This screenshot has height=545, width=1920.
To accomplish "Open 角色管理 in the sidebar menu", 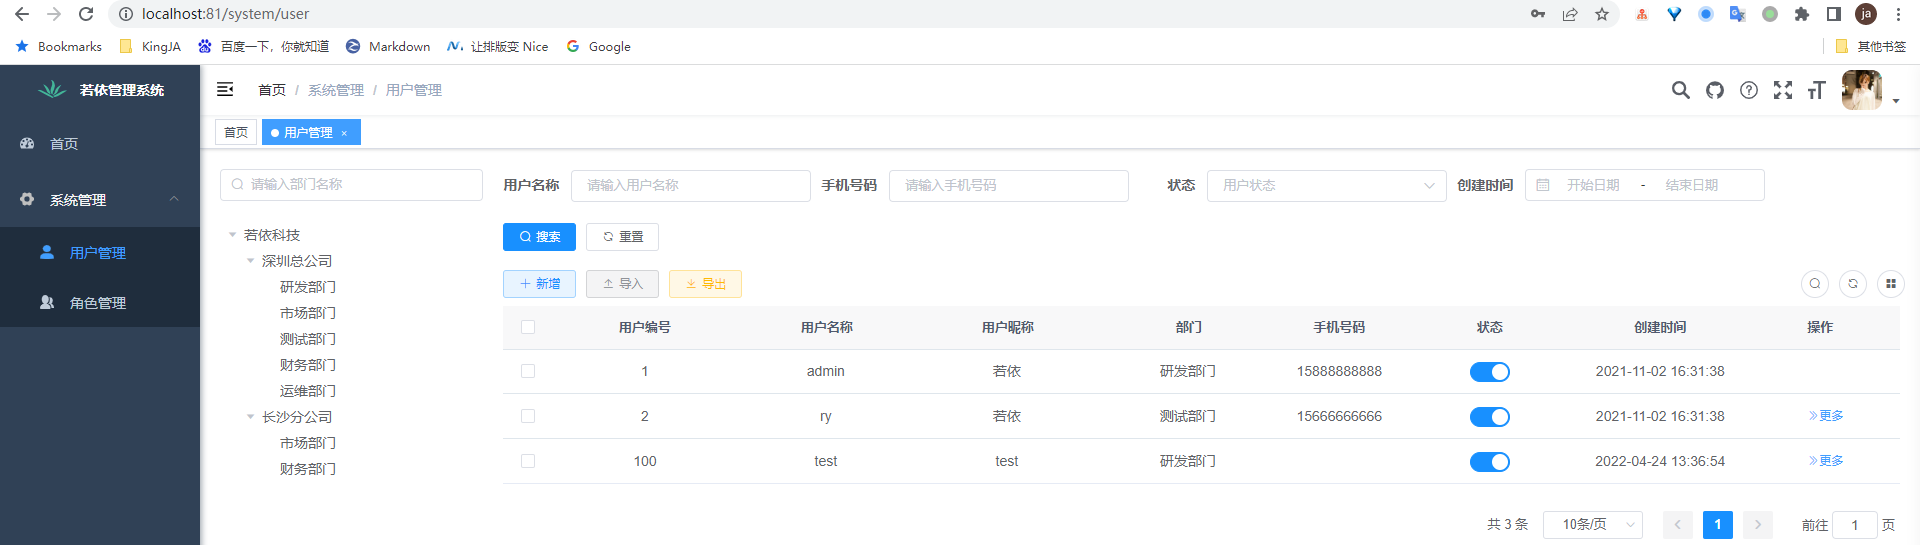I will pos(98,303).
